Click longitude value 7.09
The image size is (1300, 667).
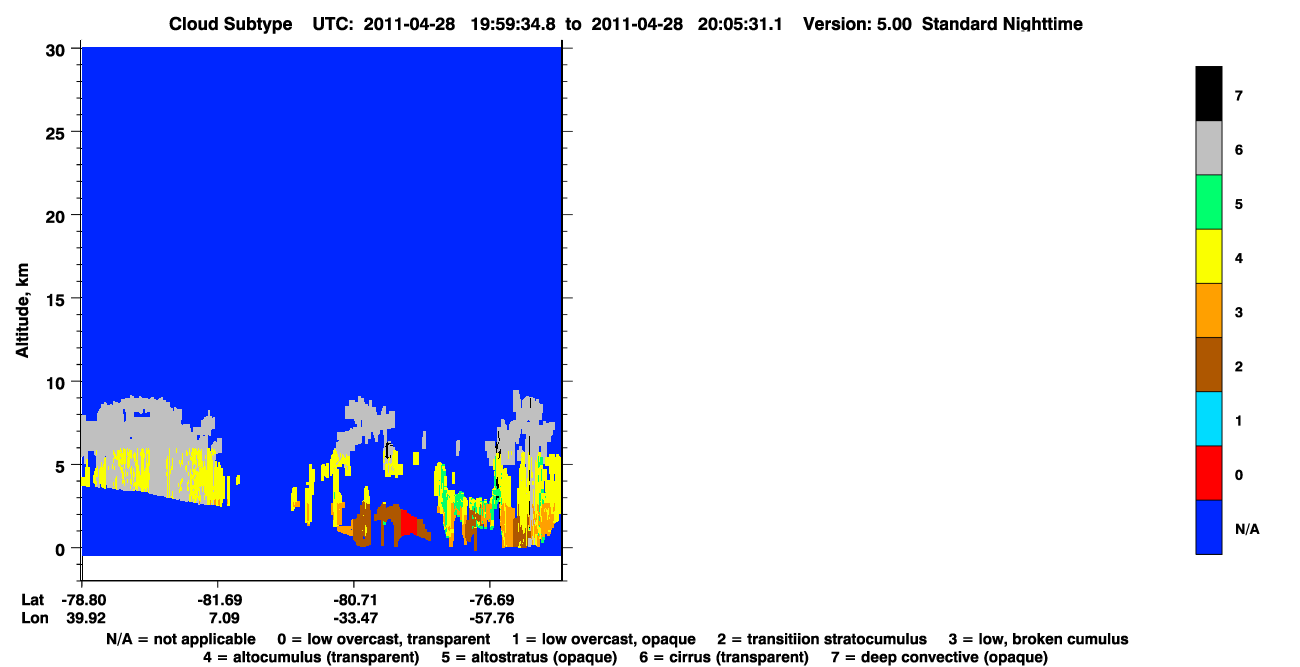pyautogui.click(x=217, y=618)
